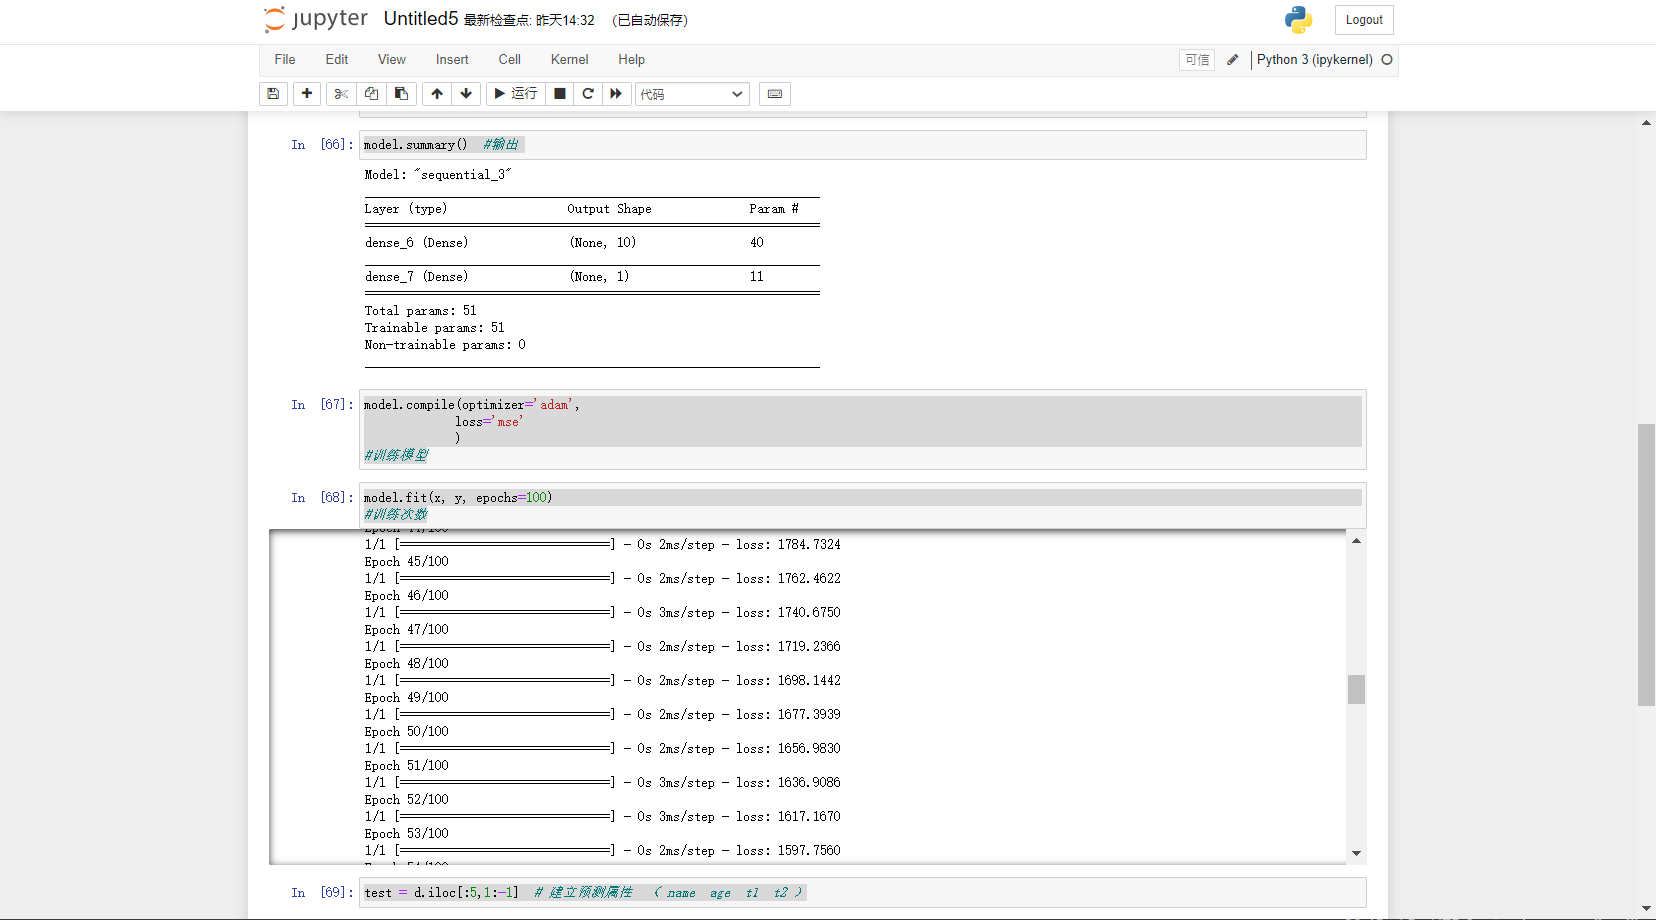Click the kernel idle circle indicator

pos(1387,60)
